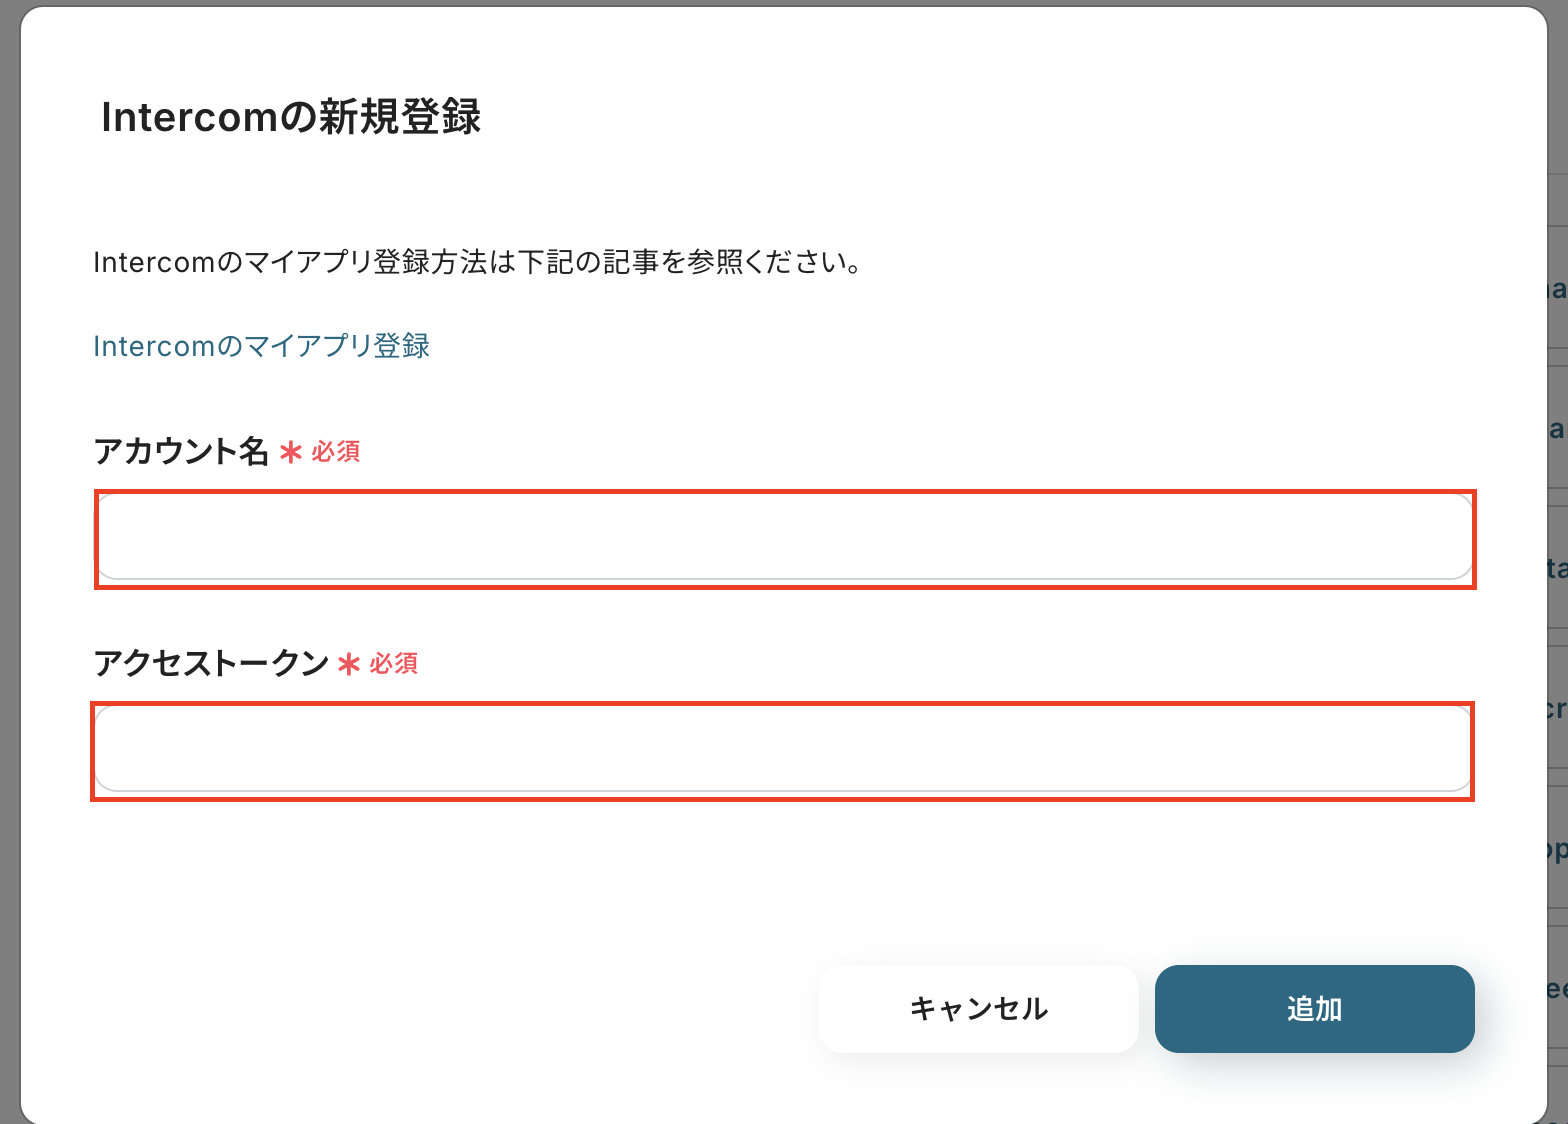Image resolution: width=1568 pixels, height=1124 pixels.
Task: Click the partially hidden 'cr' text behind dialog
Action: point(1557,709)
